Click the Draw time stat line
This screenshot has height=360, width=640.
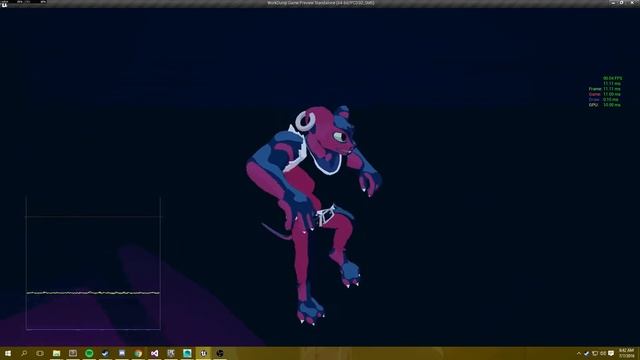pos(604,99)
